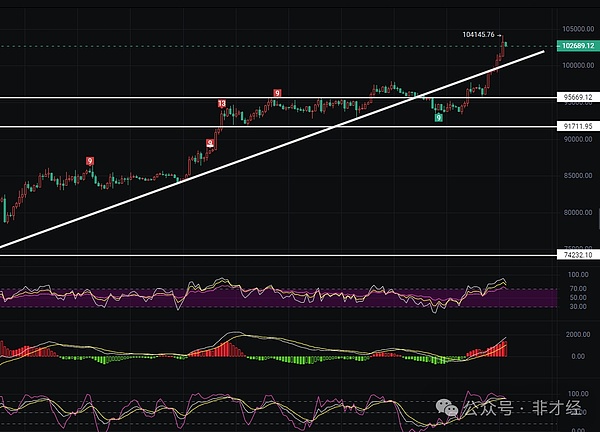Screen dimensions: 600x432
Task: Click the purple RSI indicator band
Action: coord(250,297)
